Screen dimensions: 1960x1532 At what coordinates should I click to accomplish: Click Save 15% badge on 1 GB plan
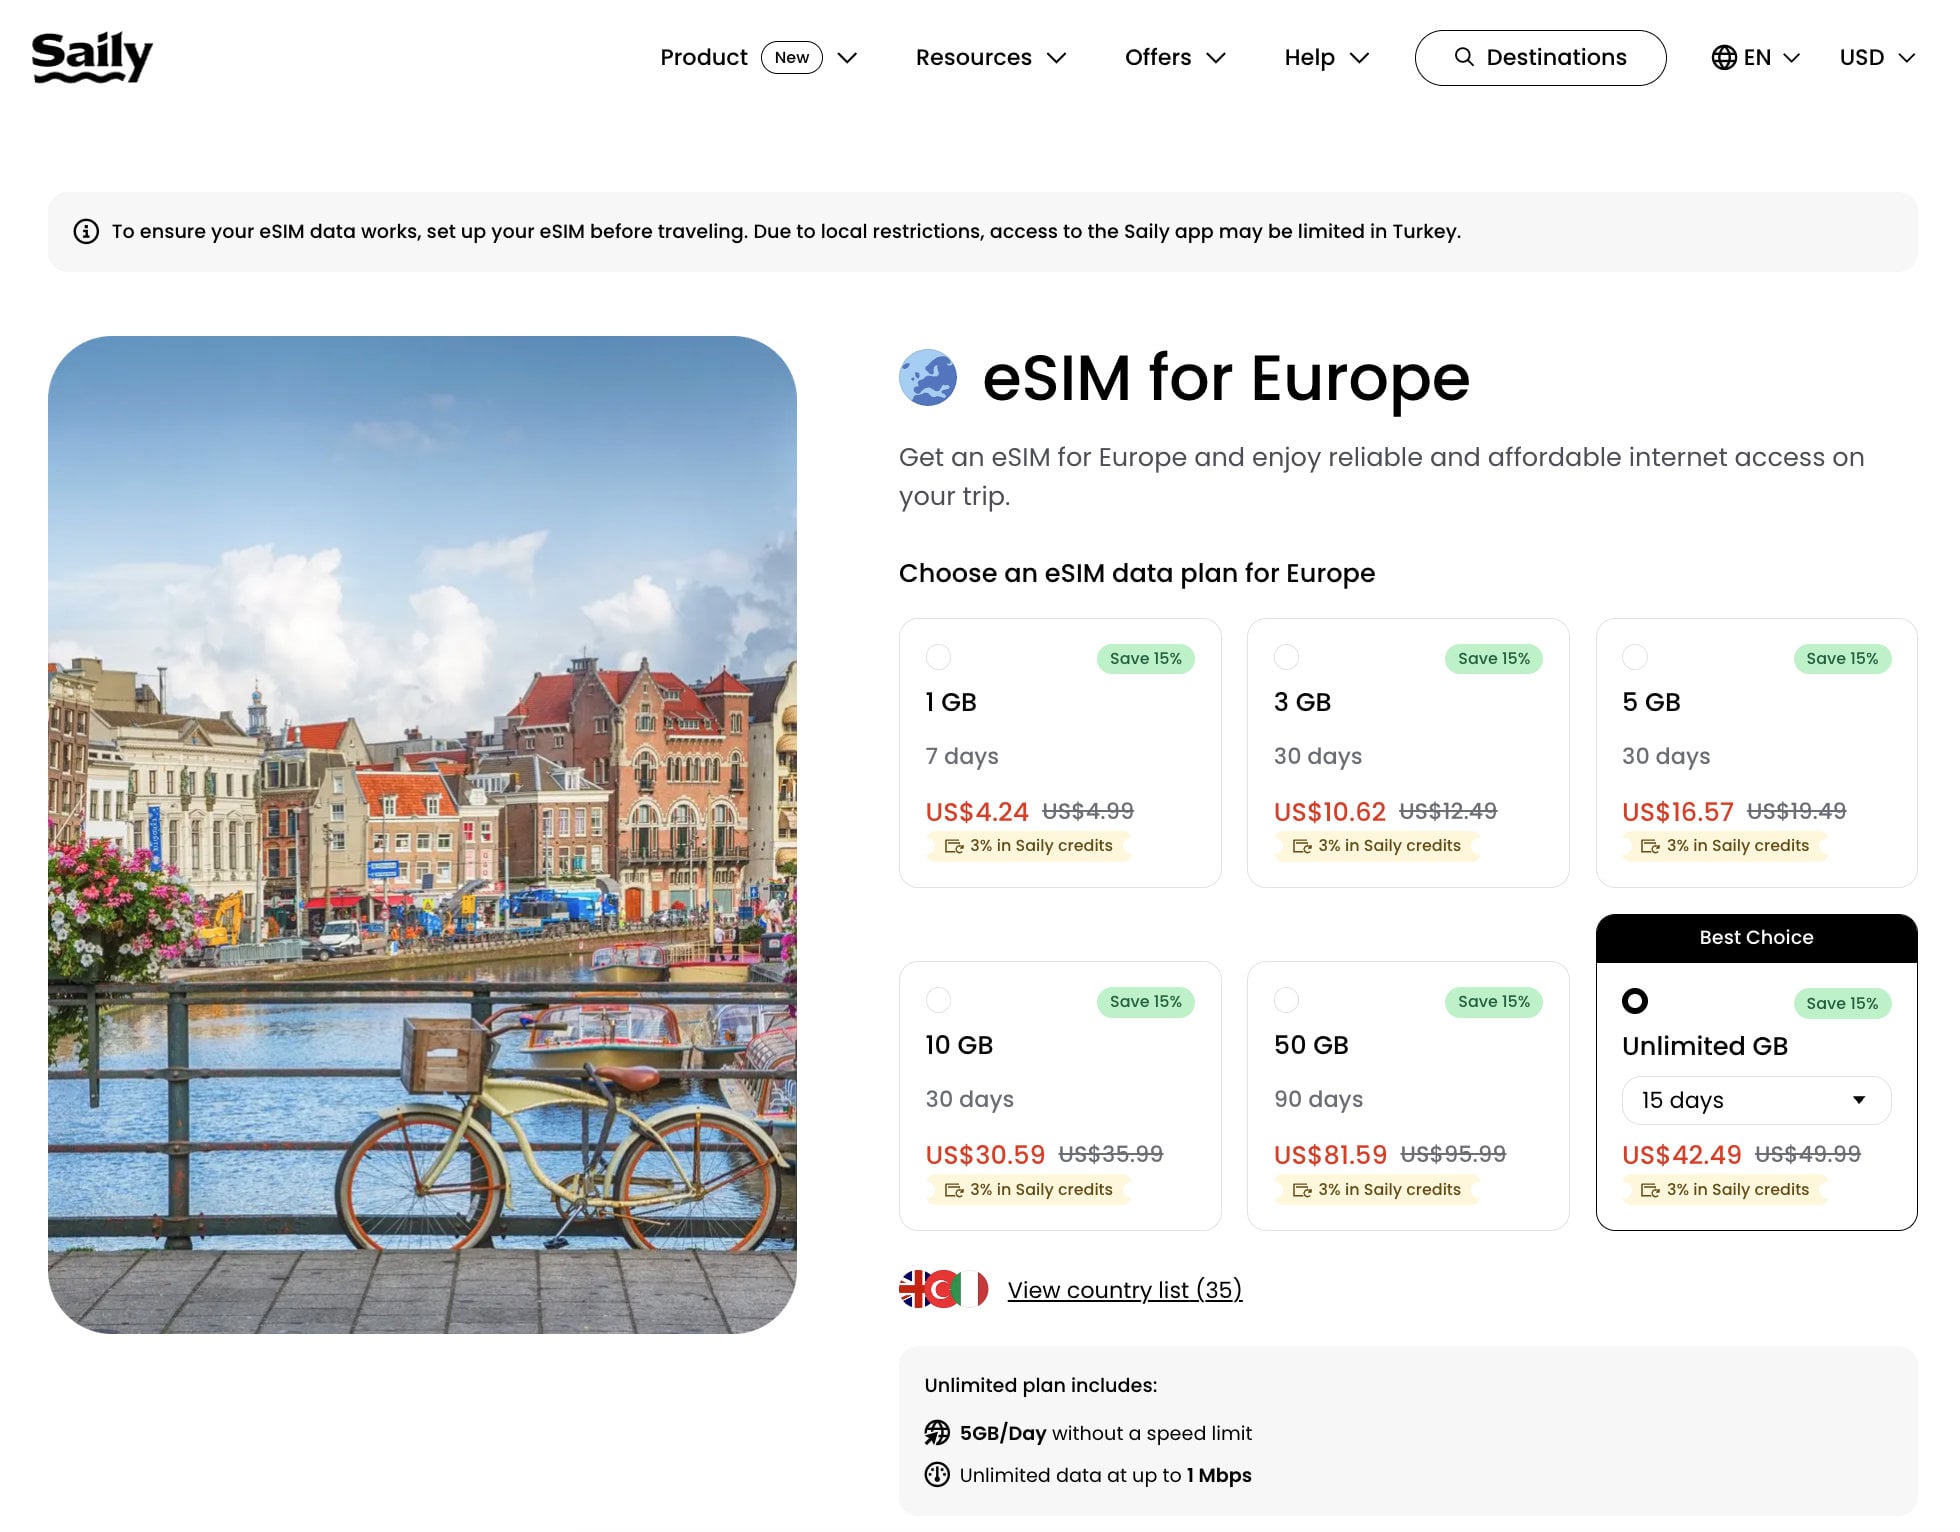1145,658
